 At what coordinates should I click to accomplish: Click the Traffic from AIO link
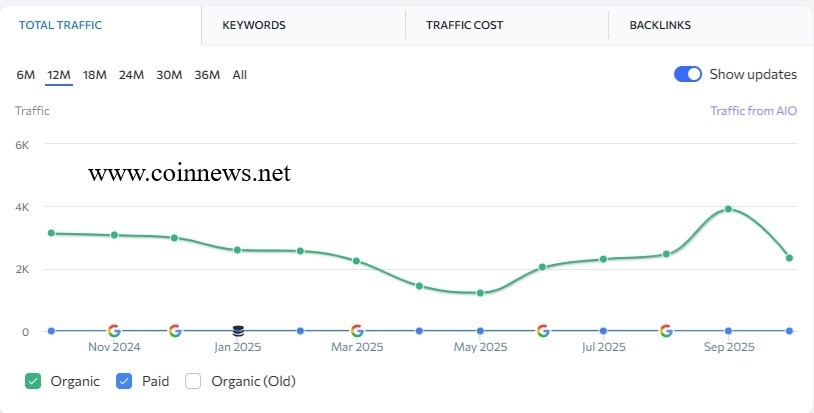click(753, 111)
